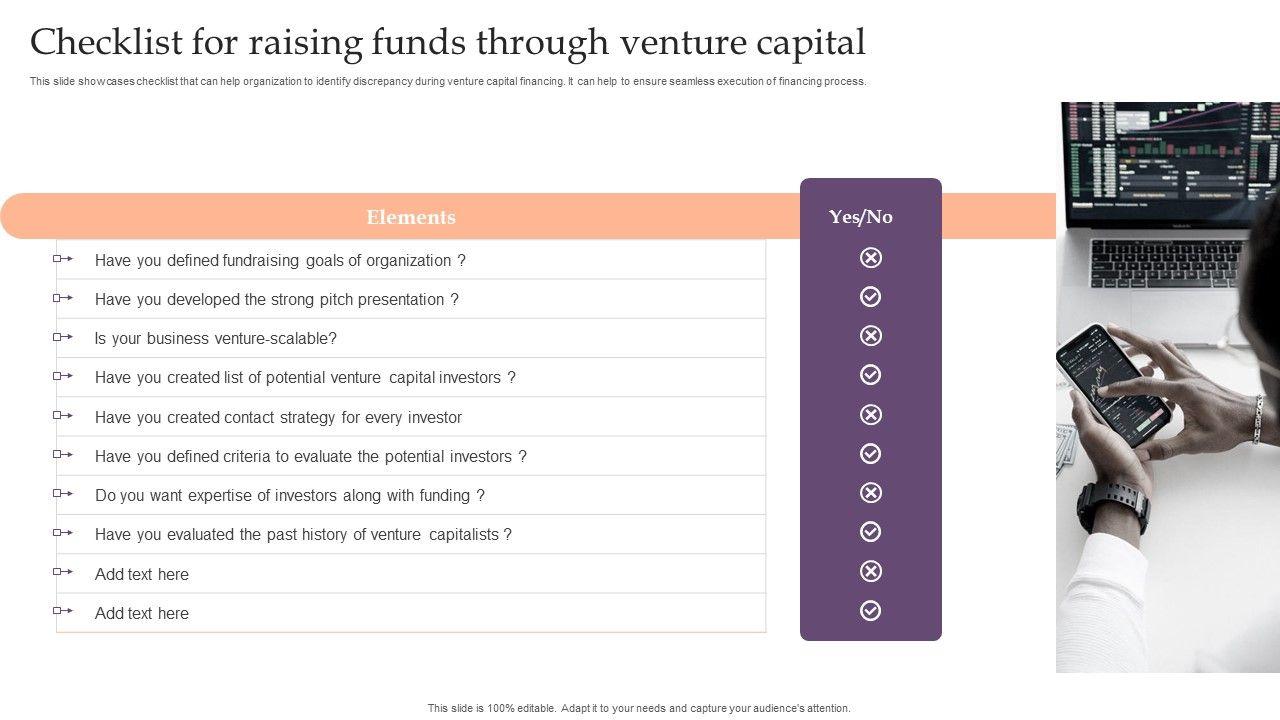Select the Yes/No column header
The image size is (1280, 720).
pyautogui.click(x=861, y=217)
